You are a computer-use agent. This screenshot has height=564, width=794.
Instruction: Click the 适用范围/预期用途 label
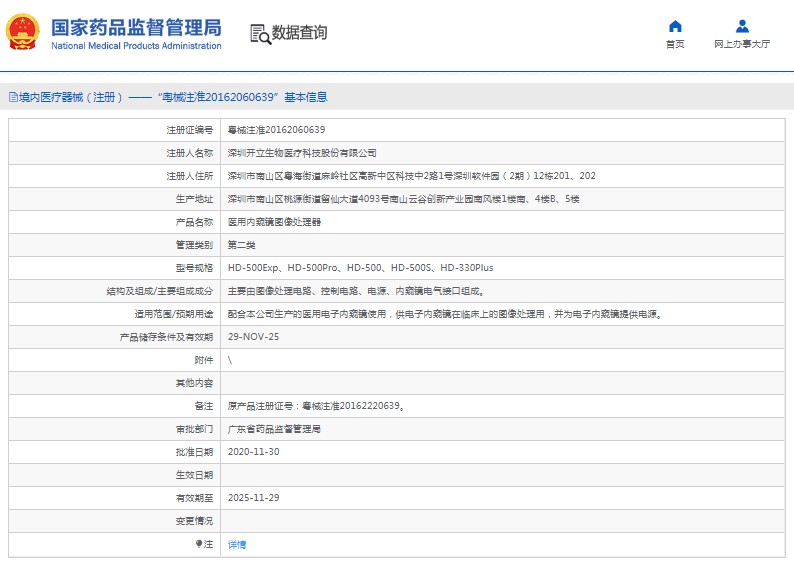click(x=174, y=314)
